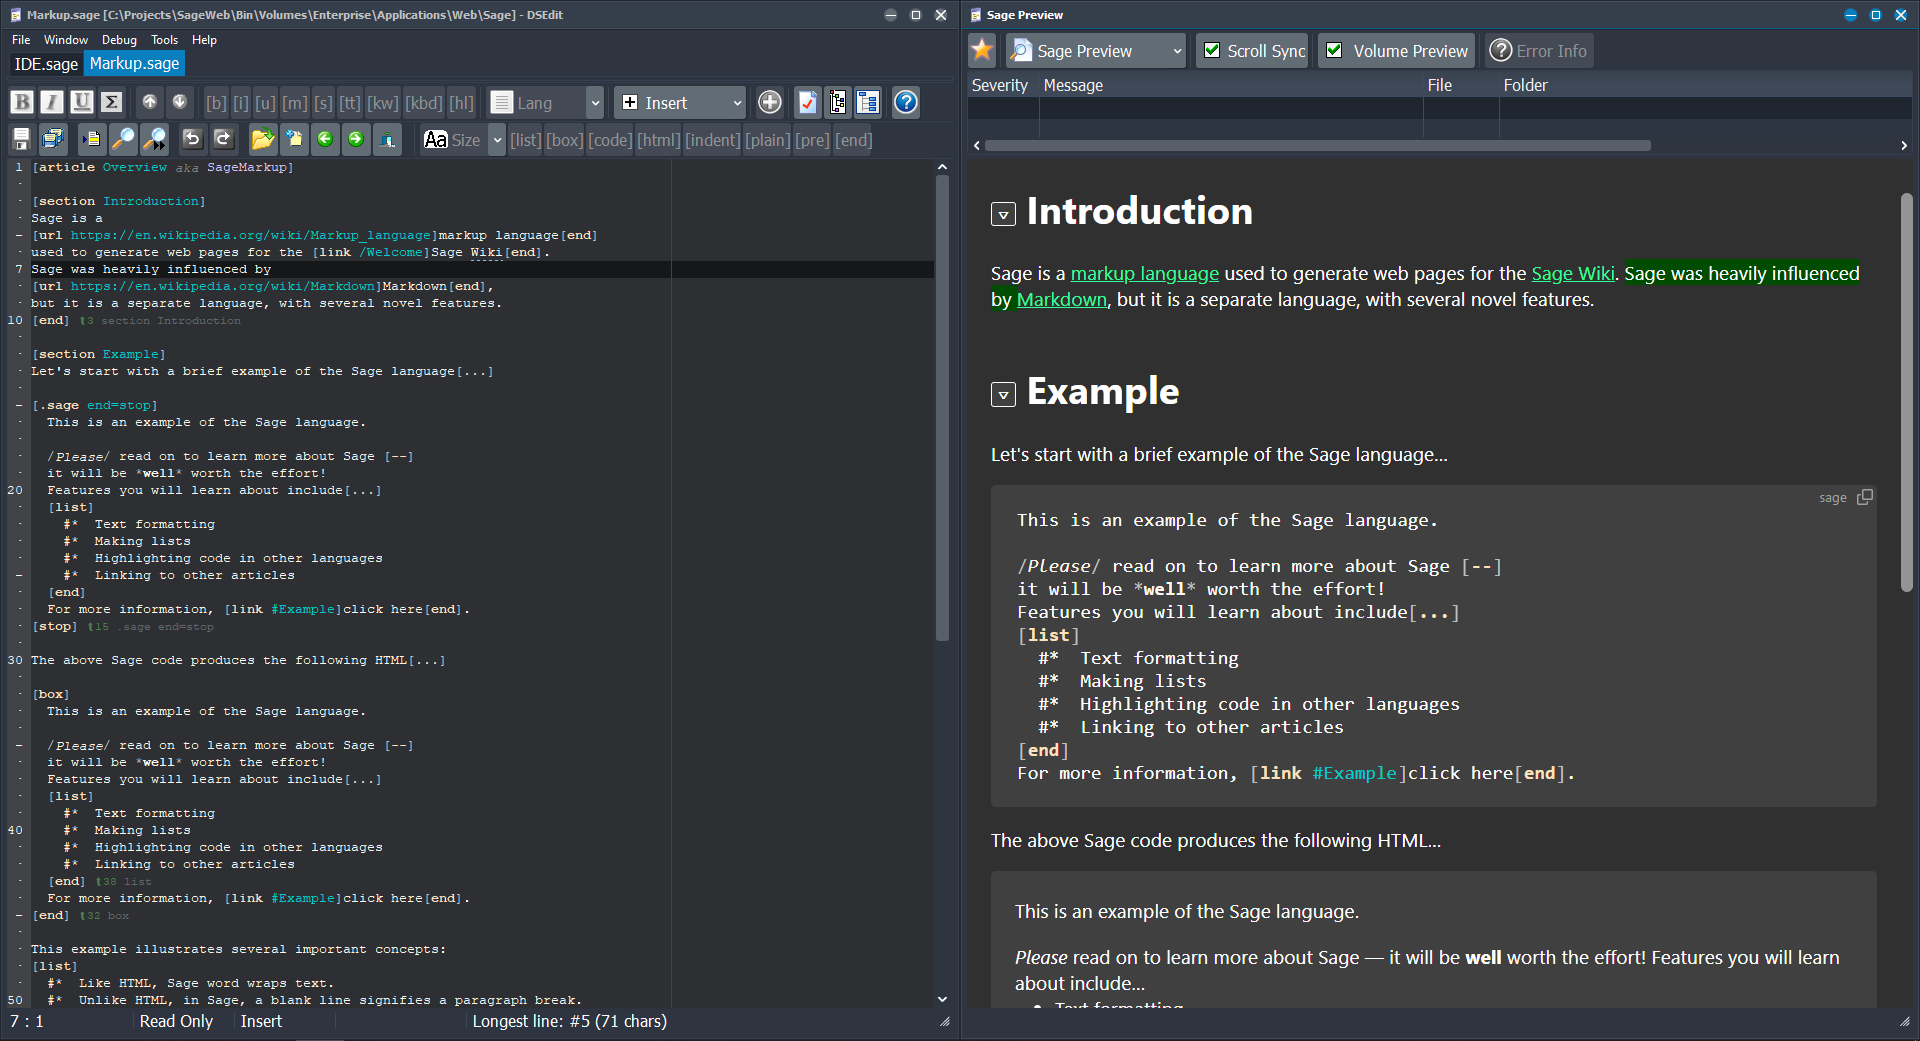Create new file with sparkle document icon

(x=294, y=139)
